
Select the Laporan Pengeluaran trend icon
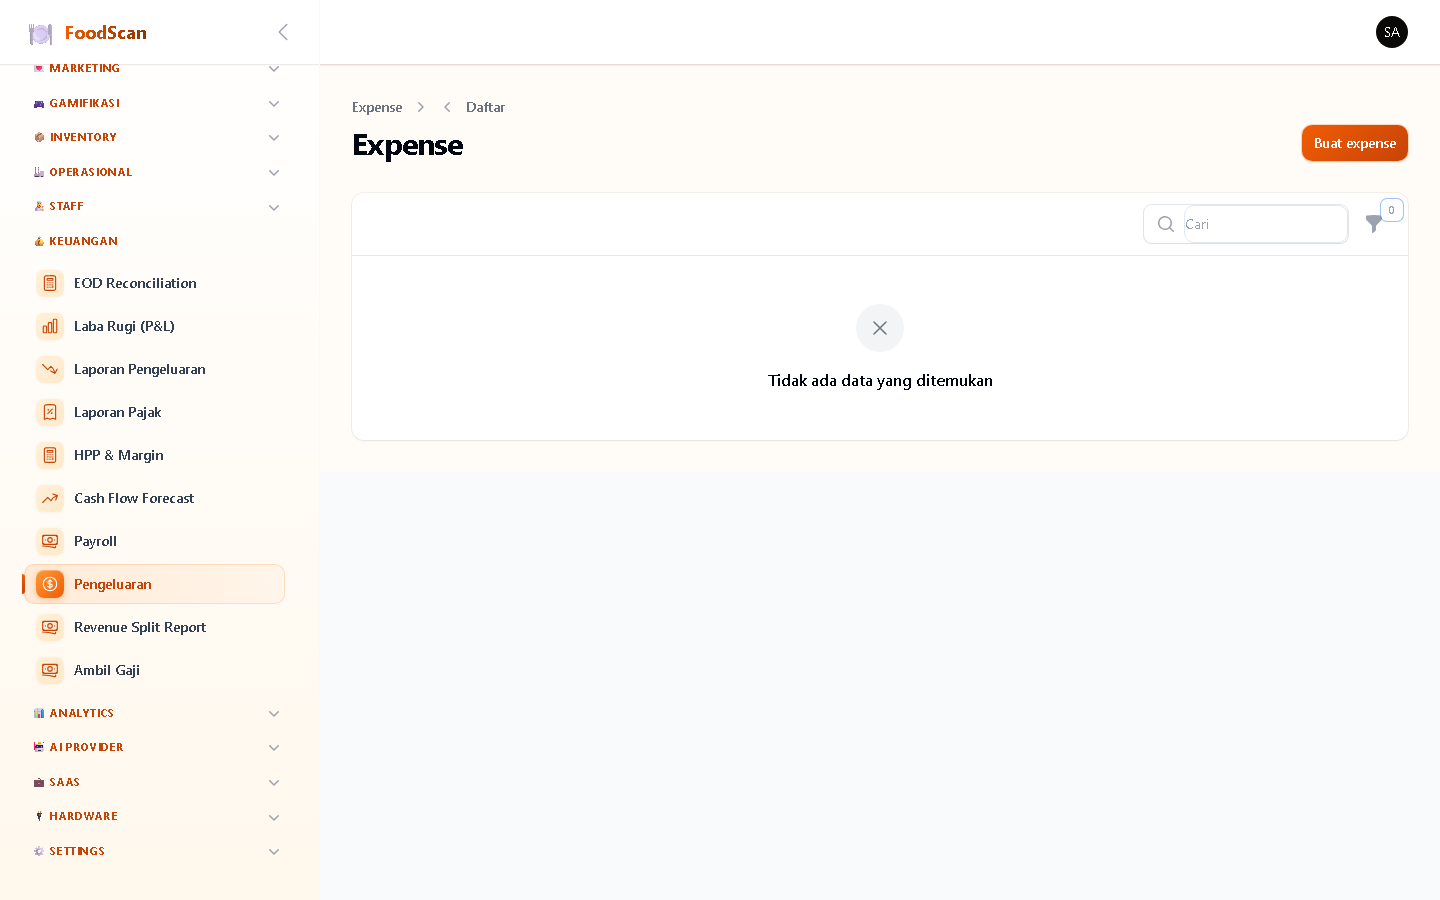click(x=50, y=369)
